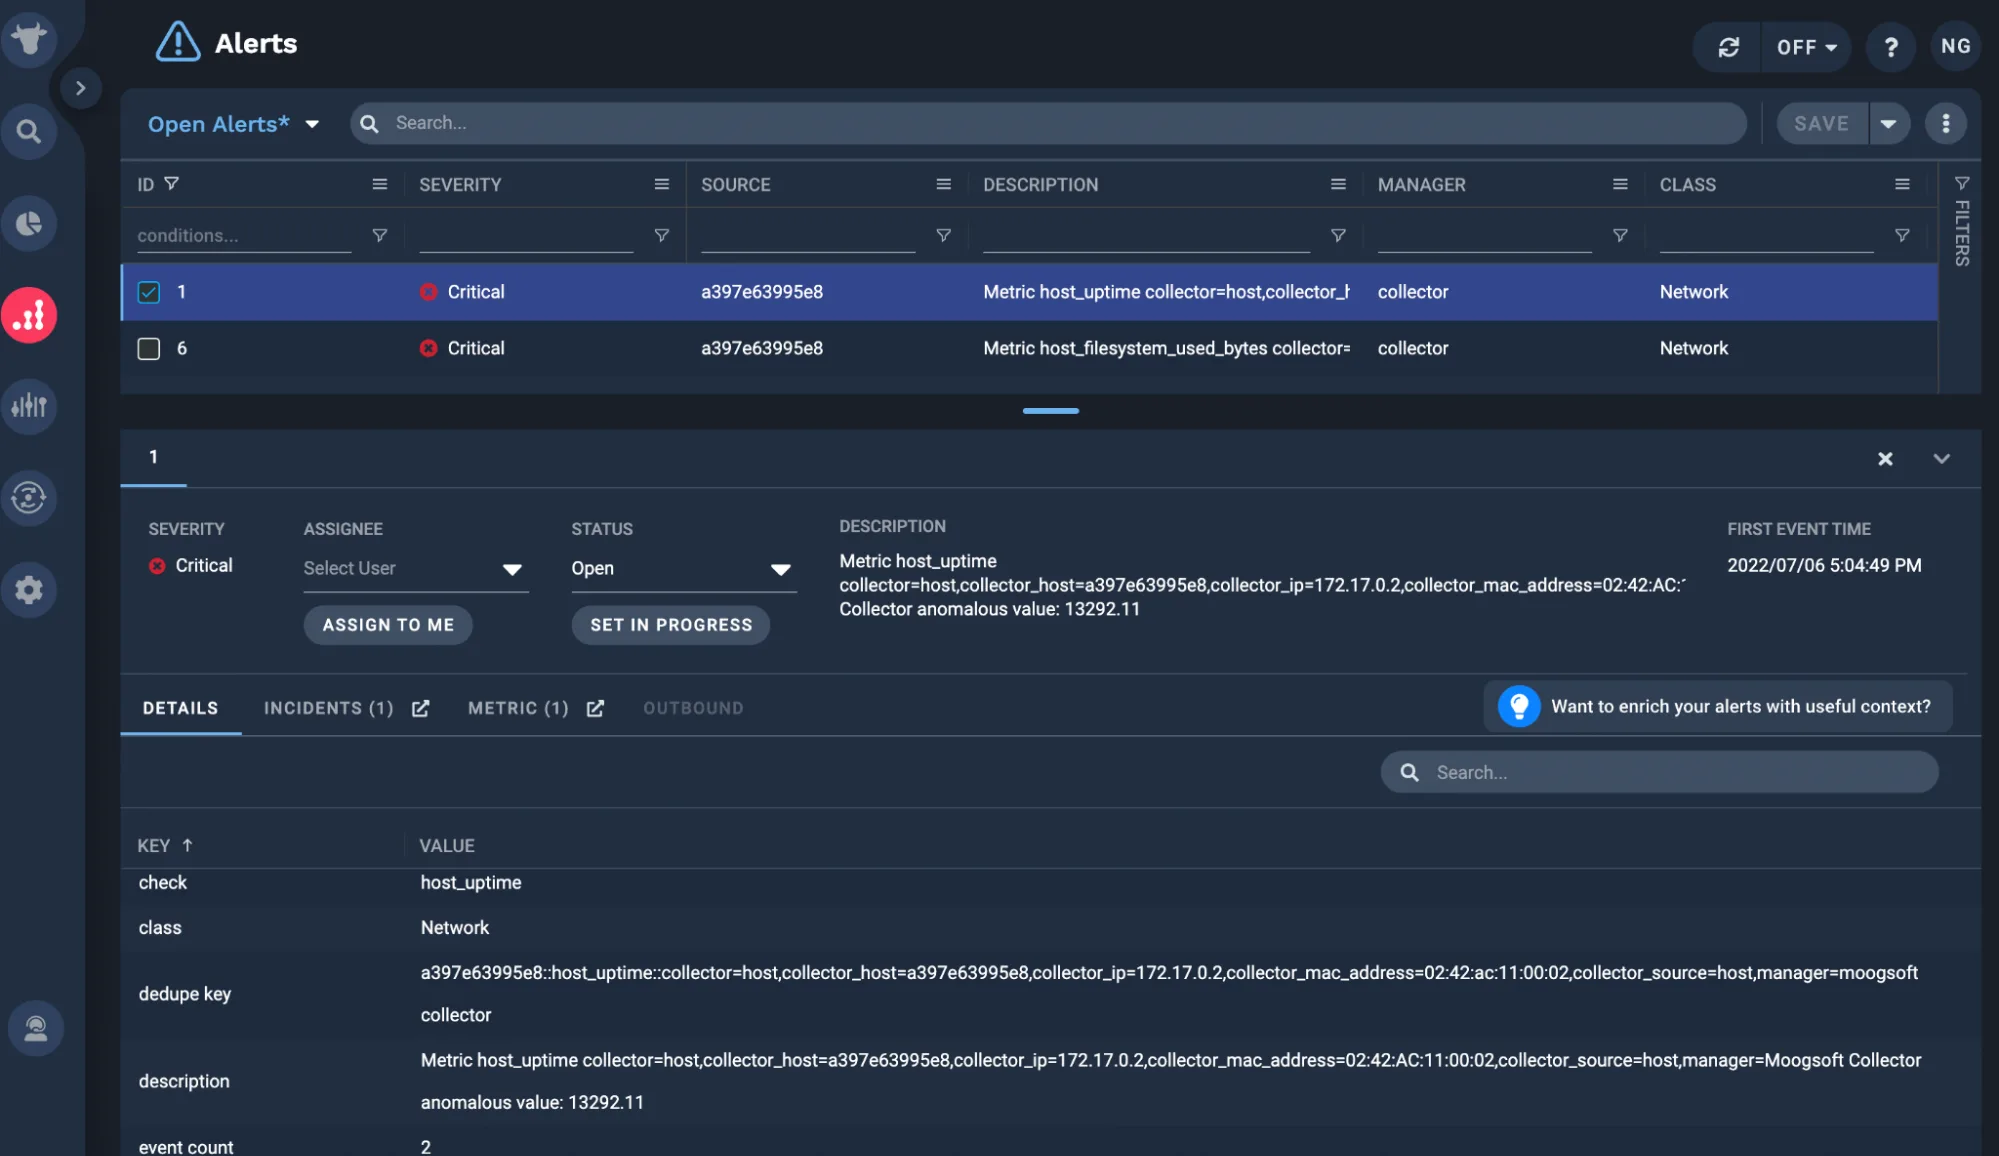Open the auto-refresh OFF dropdown
The height and width of the screenshot is (1156, 1999).
pyautogui.click(x=1806, y=47)
